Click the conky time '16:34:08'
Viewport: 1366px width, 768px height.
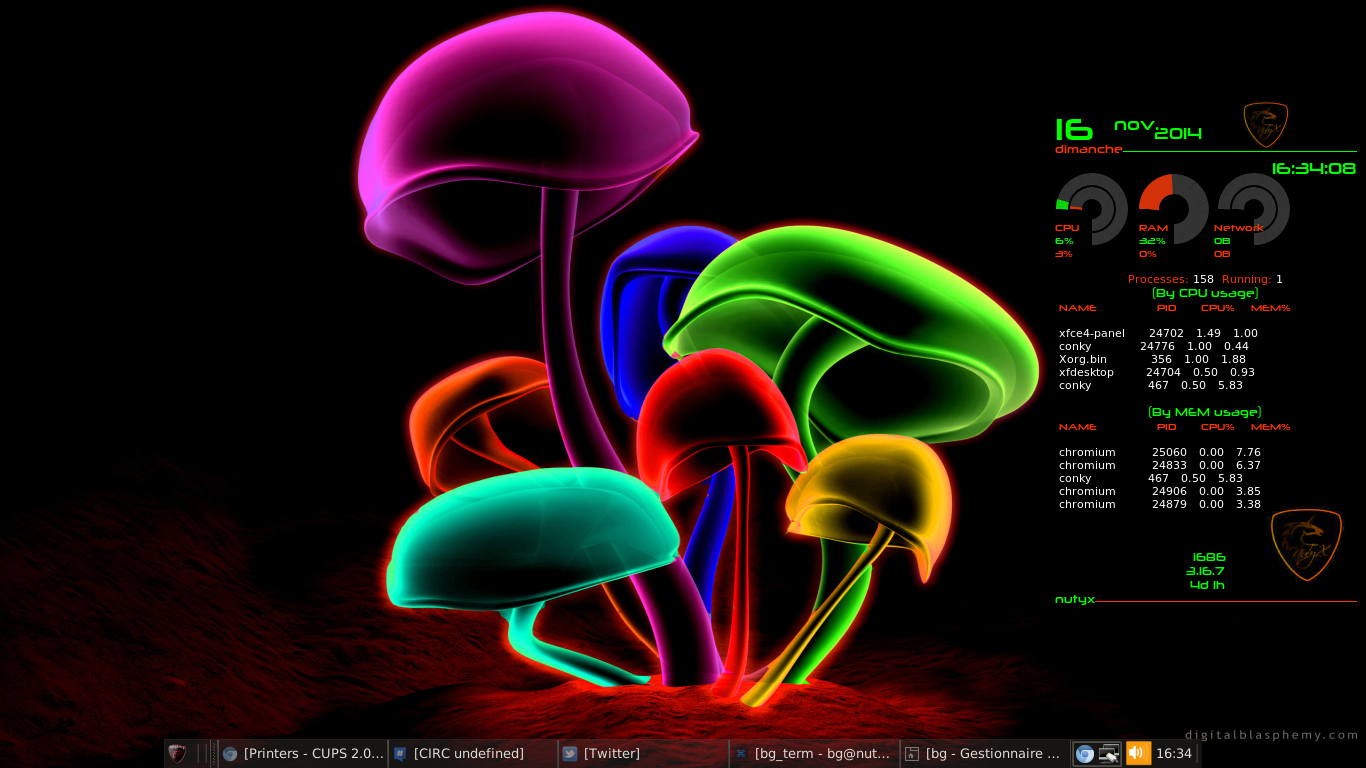point(1313,168)
